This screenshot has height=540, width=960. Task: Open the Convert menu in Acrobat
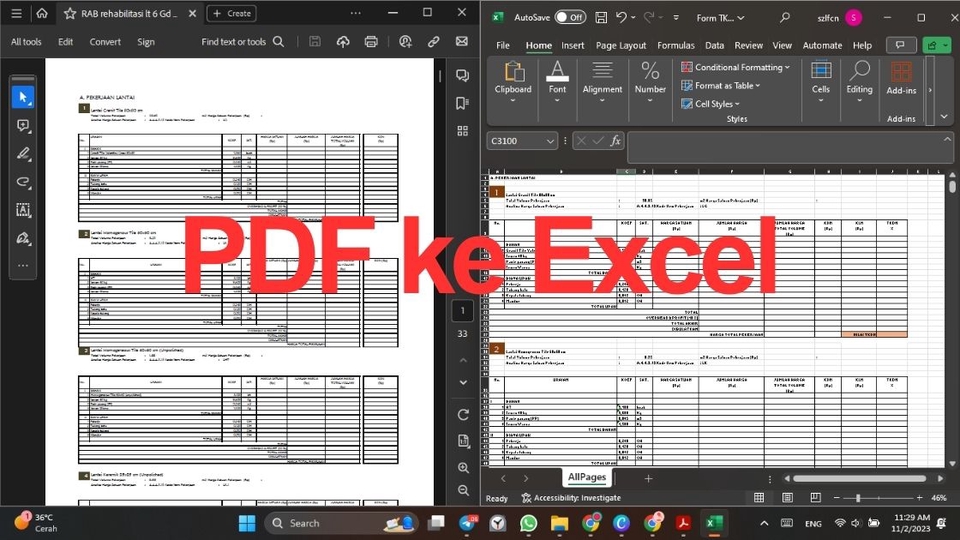(105, 42)
